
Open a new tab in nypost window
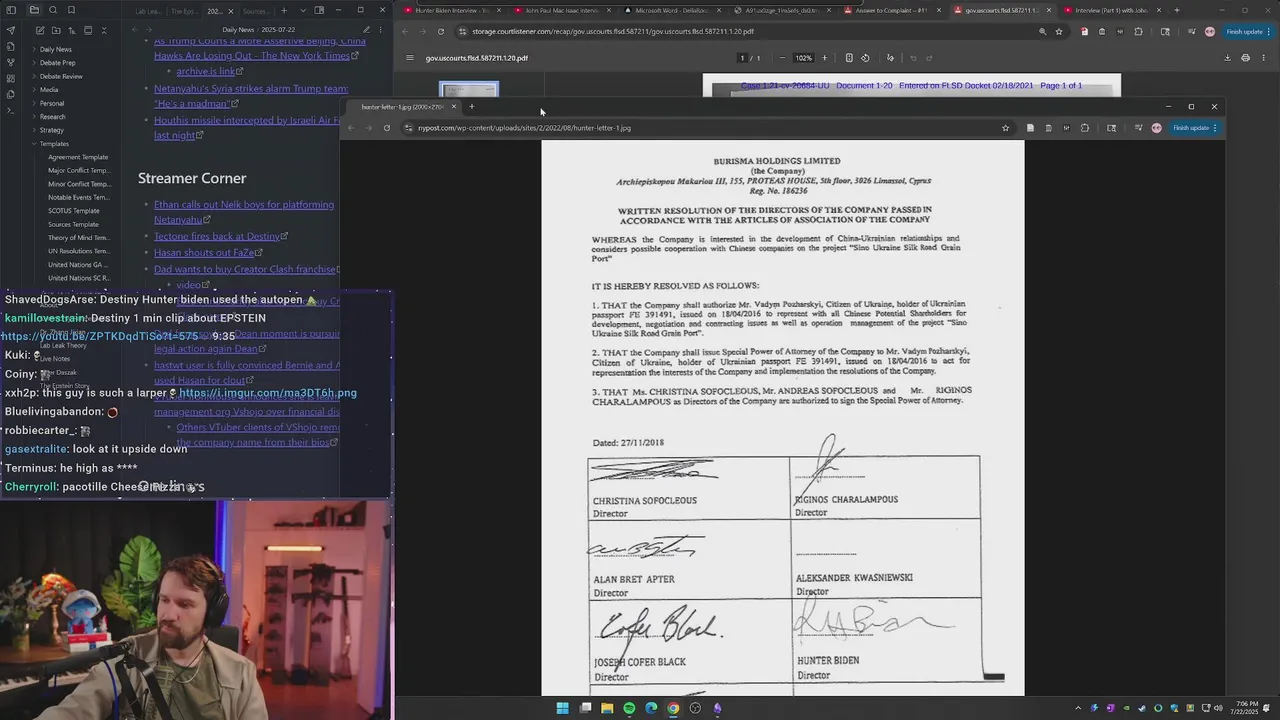tap(472, 106)
